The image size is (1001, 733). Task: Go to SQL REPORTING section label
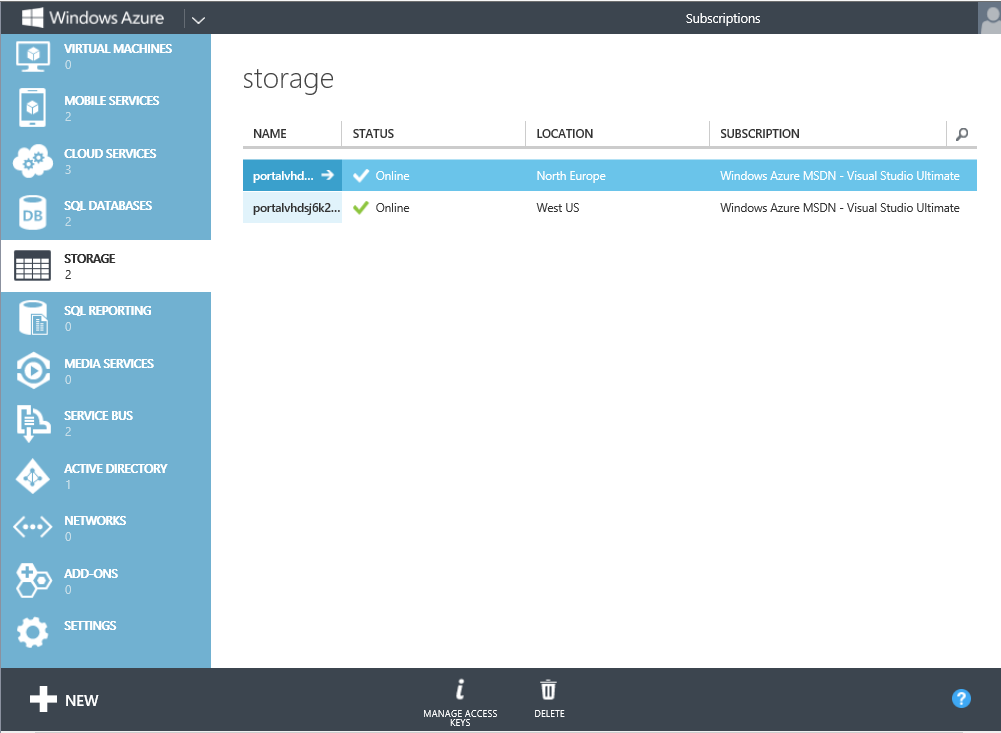[107, 310]
